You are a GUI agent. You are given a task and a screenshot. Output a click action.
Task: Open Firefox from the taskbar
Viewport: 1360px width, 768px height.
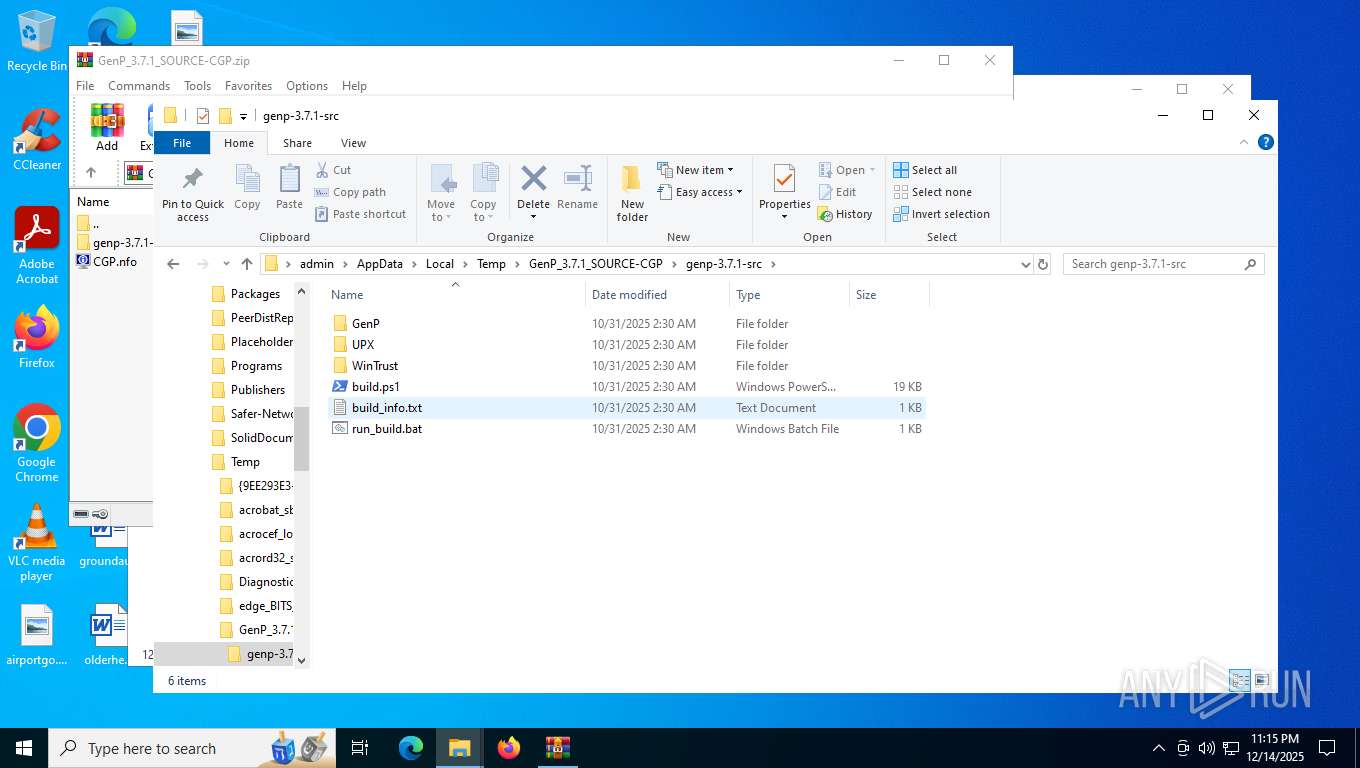tap(509, 748)
